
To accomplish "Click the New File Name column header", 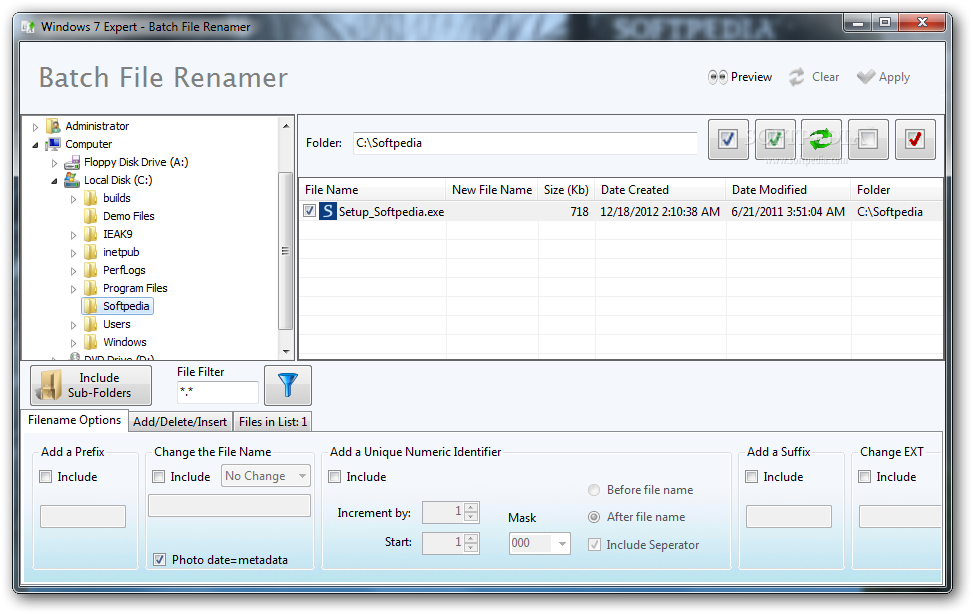I will 492,189.
